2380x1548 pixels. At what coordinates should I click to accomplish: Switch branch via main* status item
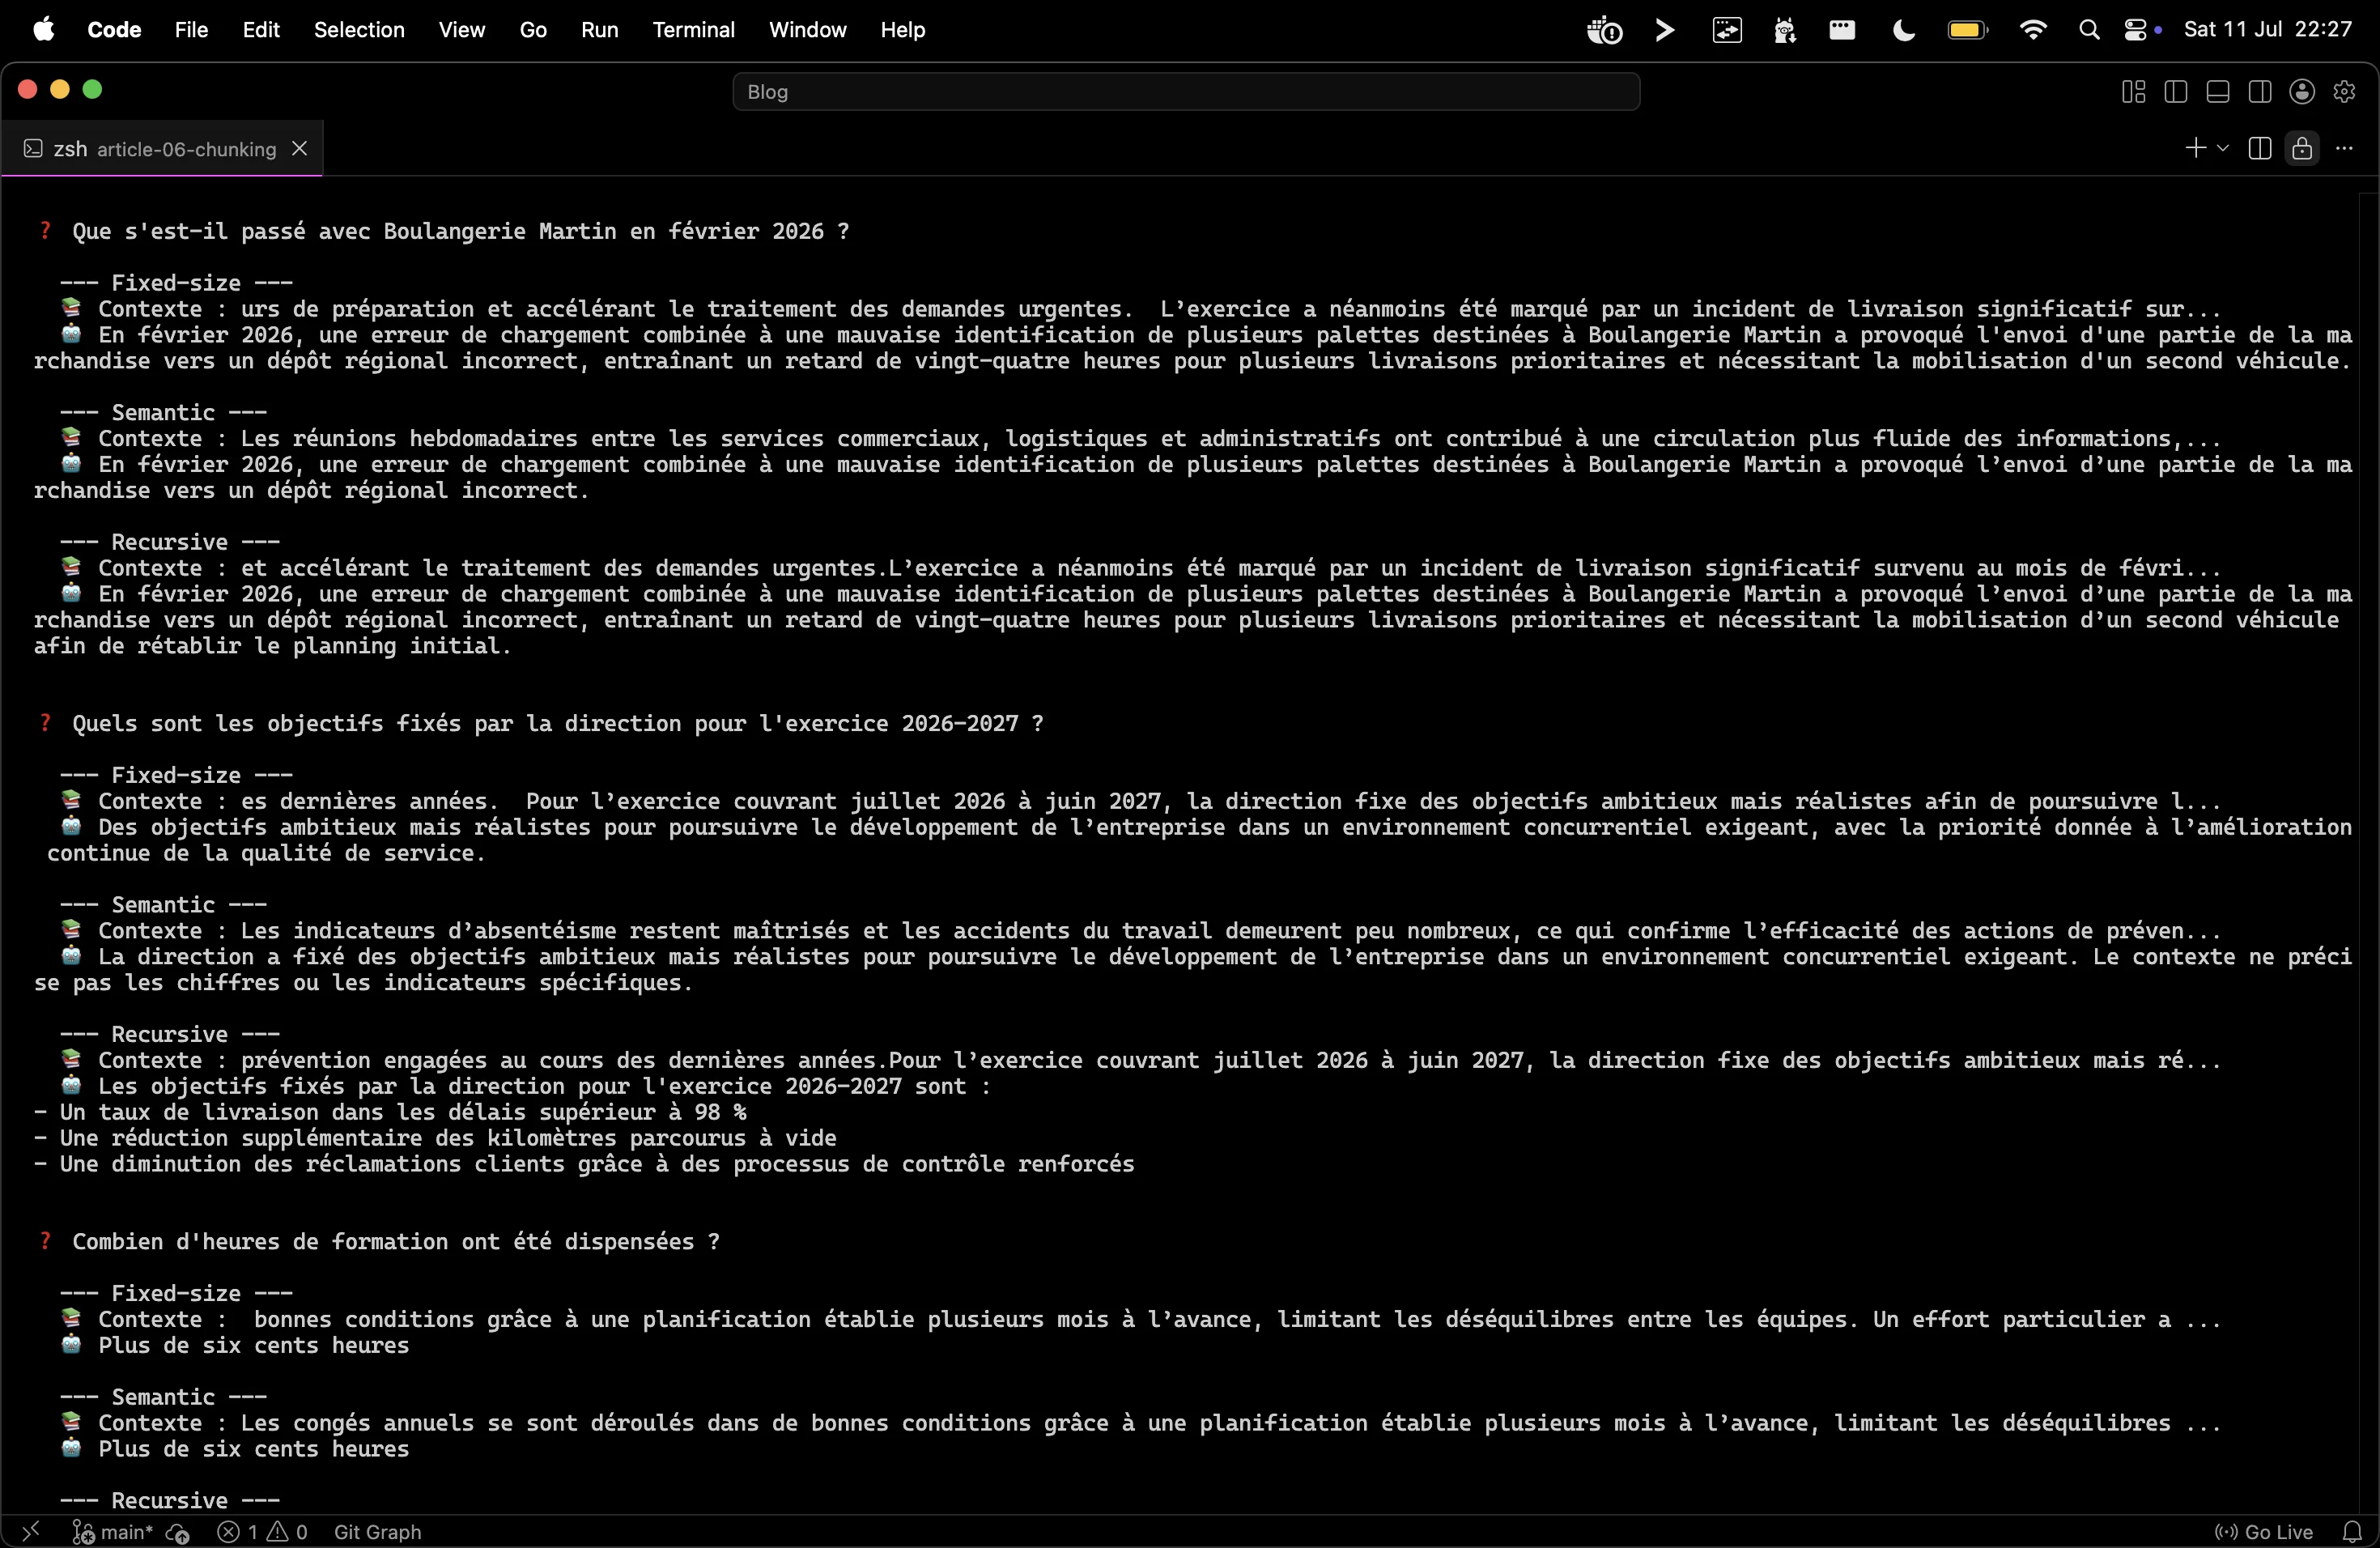coord(112,1531)
